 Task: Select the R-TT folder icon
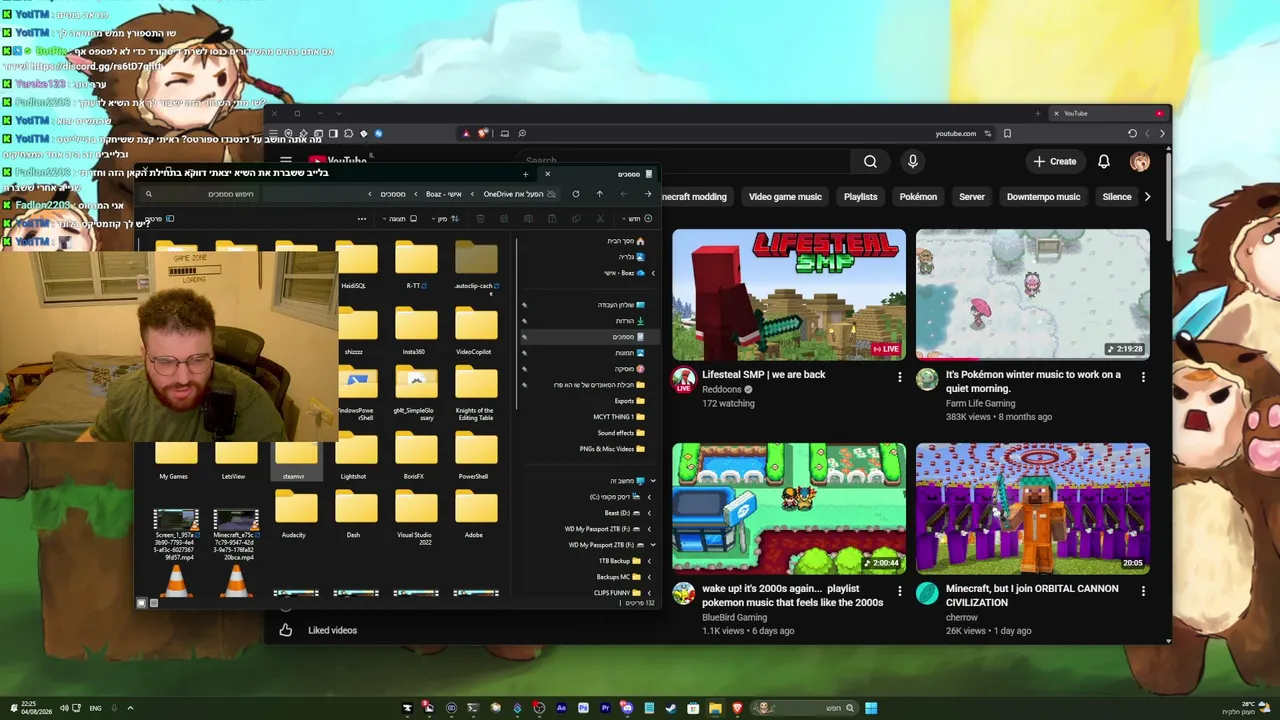[x=416, y=258]
